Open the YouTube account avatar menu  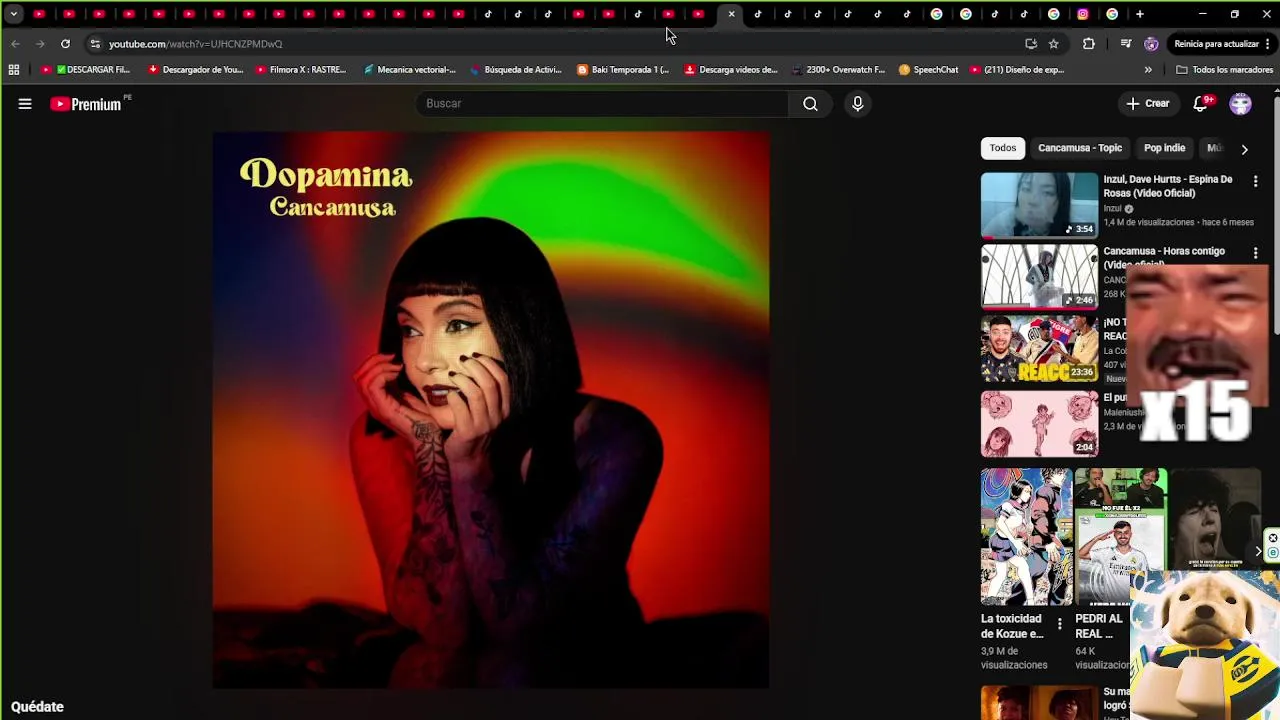(x=1241, y=104)
